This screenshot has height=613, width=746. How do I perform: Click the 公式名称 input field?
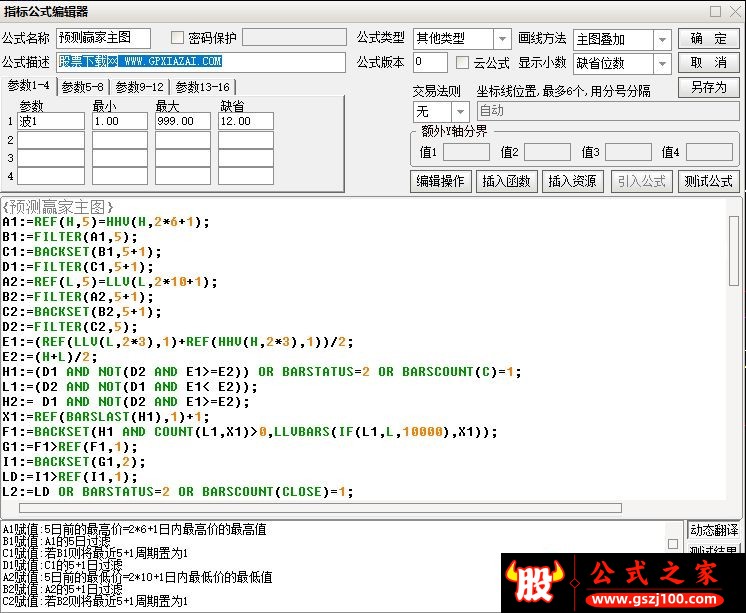[x=103, y=39]
